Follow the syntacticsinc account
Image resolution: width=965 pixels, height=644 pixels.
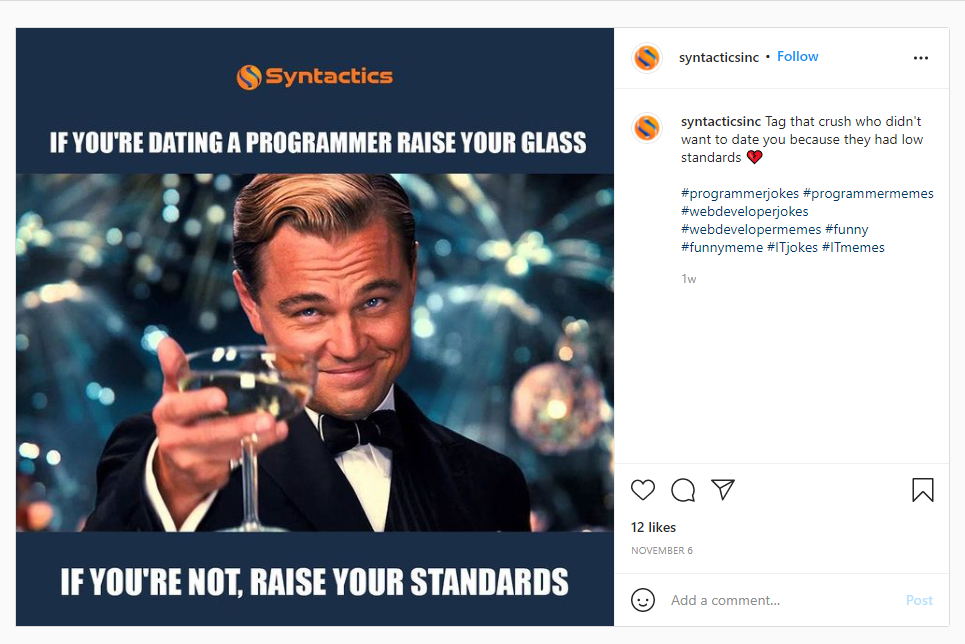[x=798, y=57]
